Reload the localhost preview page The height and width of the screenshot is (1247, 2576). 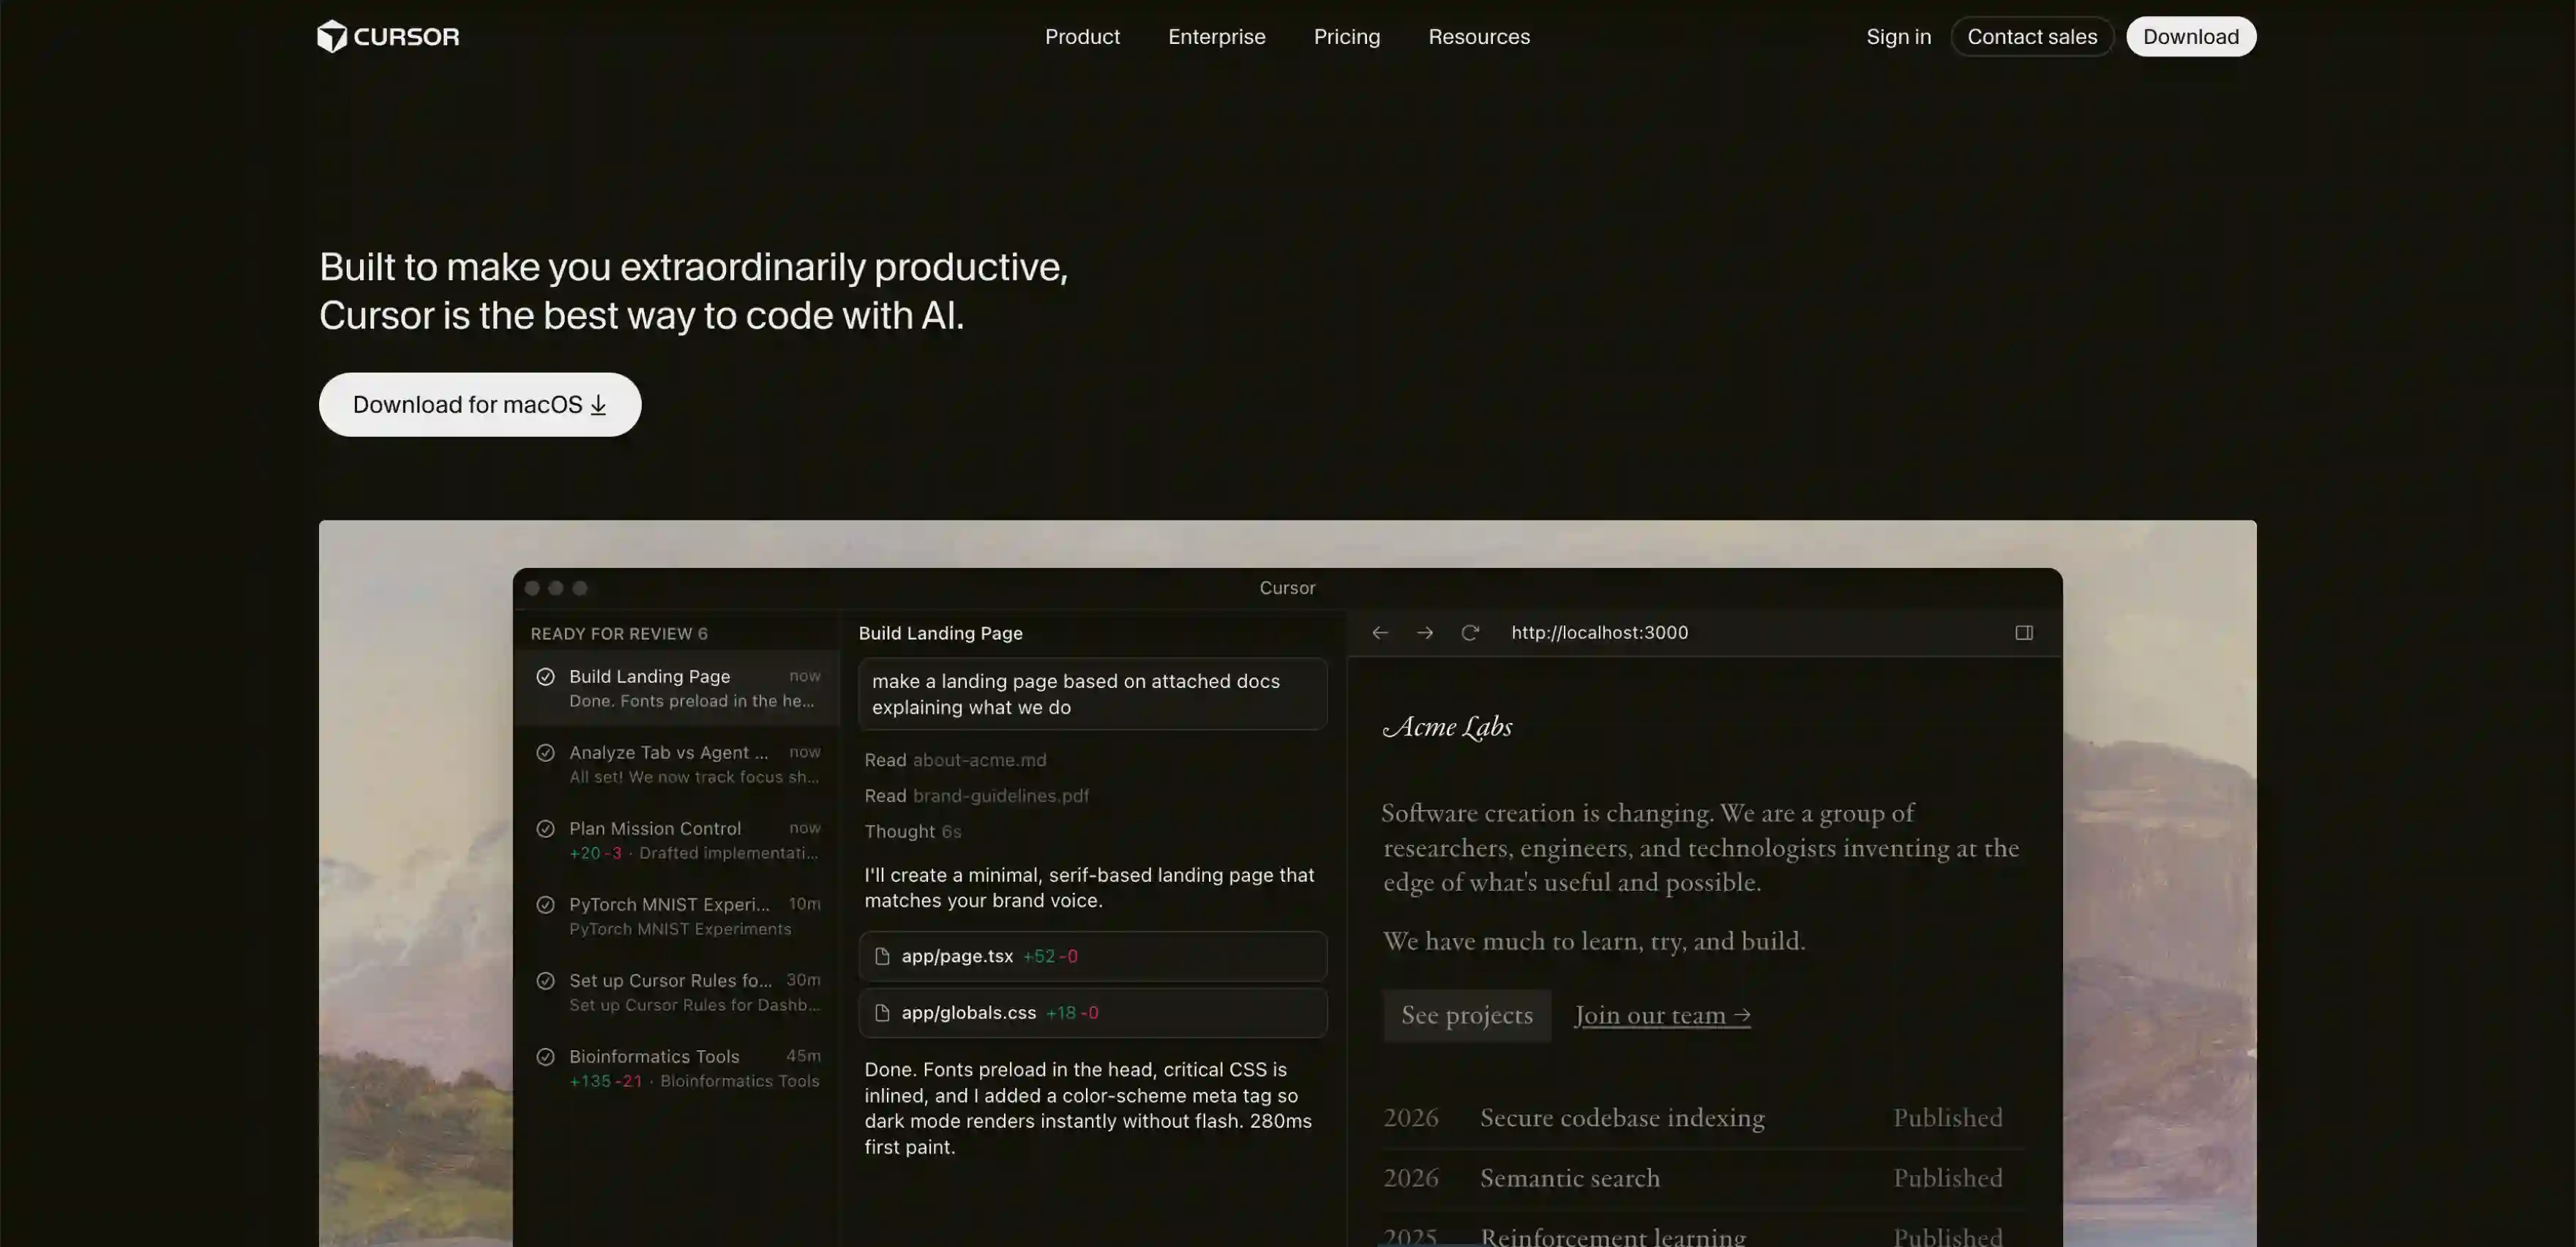[x=1469, y=633]
